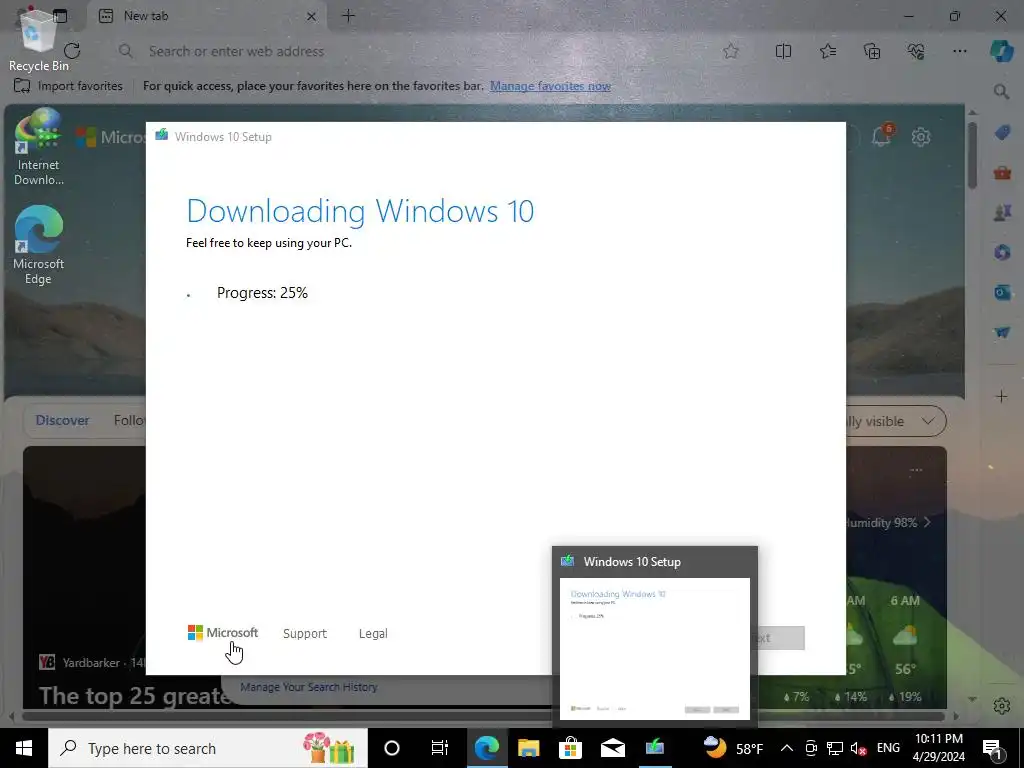Open Copilot icon in Edge
1024x768 pixels.
point(1001,51)
